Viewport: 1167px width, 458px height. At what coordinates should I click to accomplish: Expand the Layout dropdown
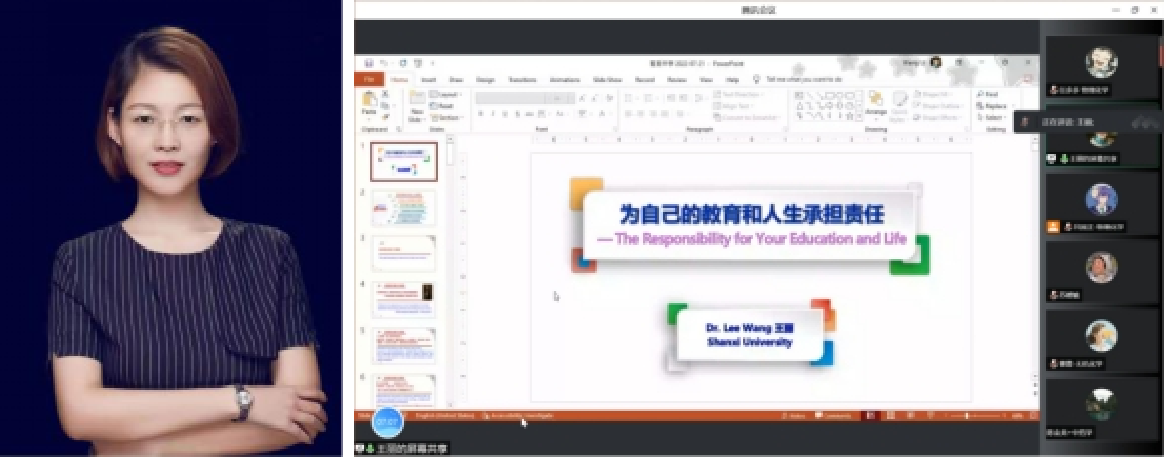click(x=446, y=94)
